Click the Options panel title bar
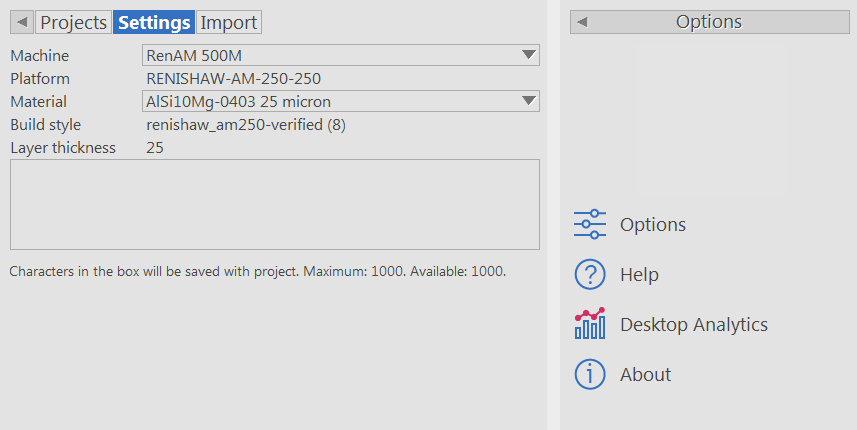This screenshot has width=857, height=430. tap(709, 22)
